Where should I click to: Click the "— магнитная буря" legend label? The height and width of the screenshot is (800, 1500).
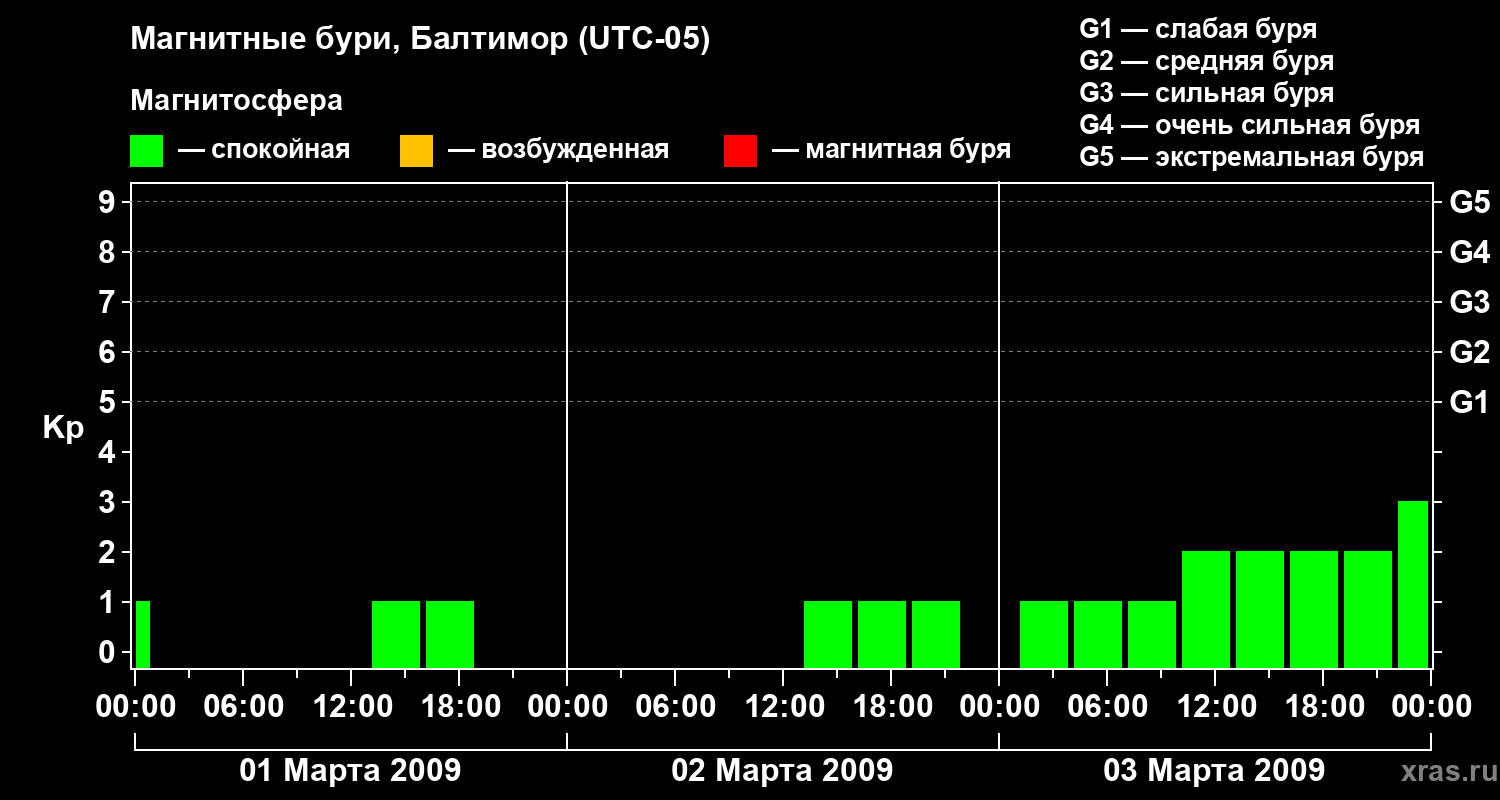891,150
